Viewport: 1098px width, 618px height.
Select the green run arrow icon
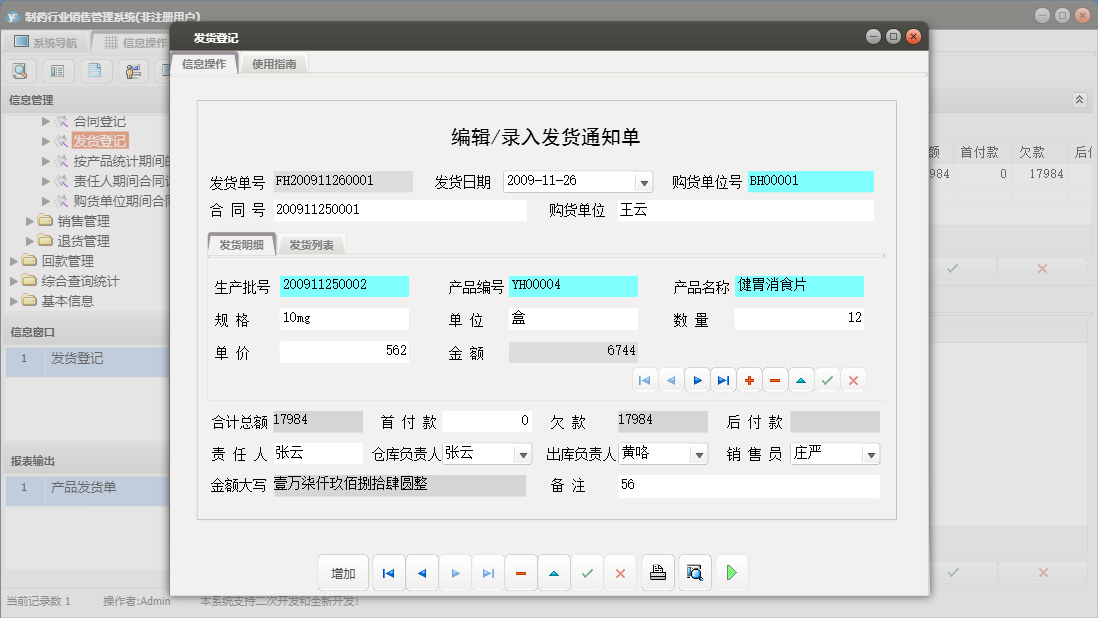731,573
